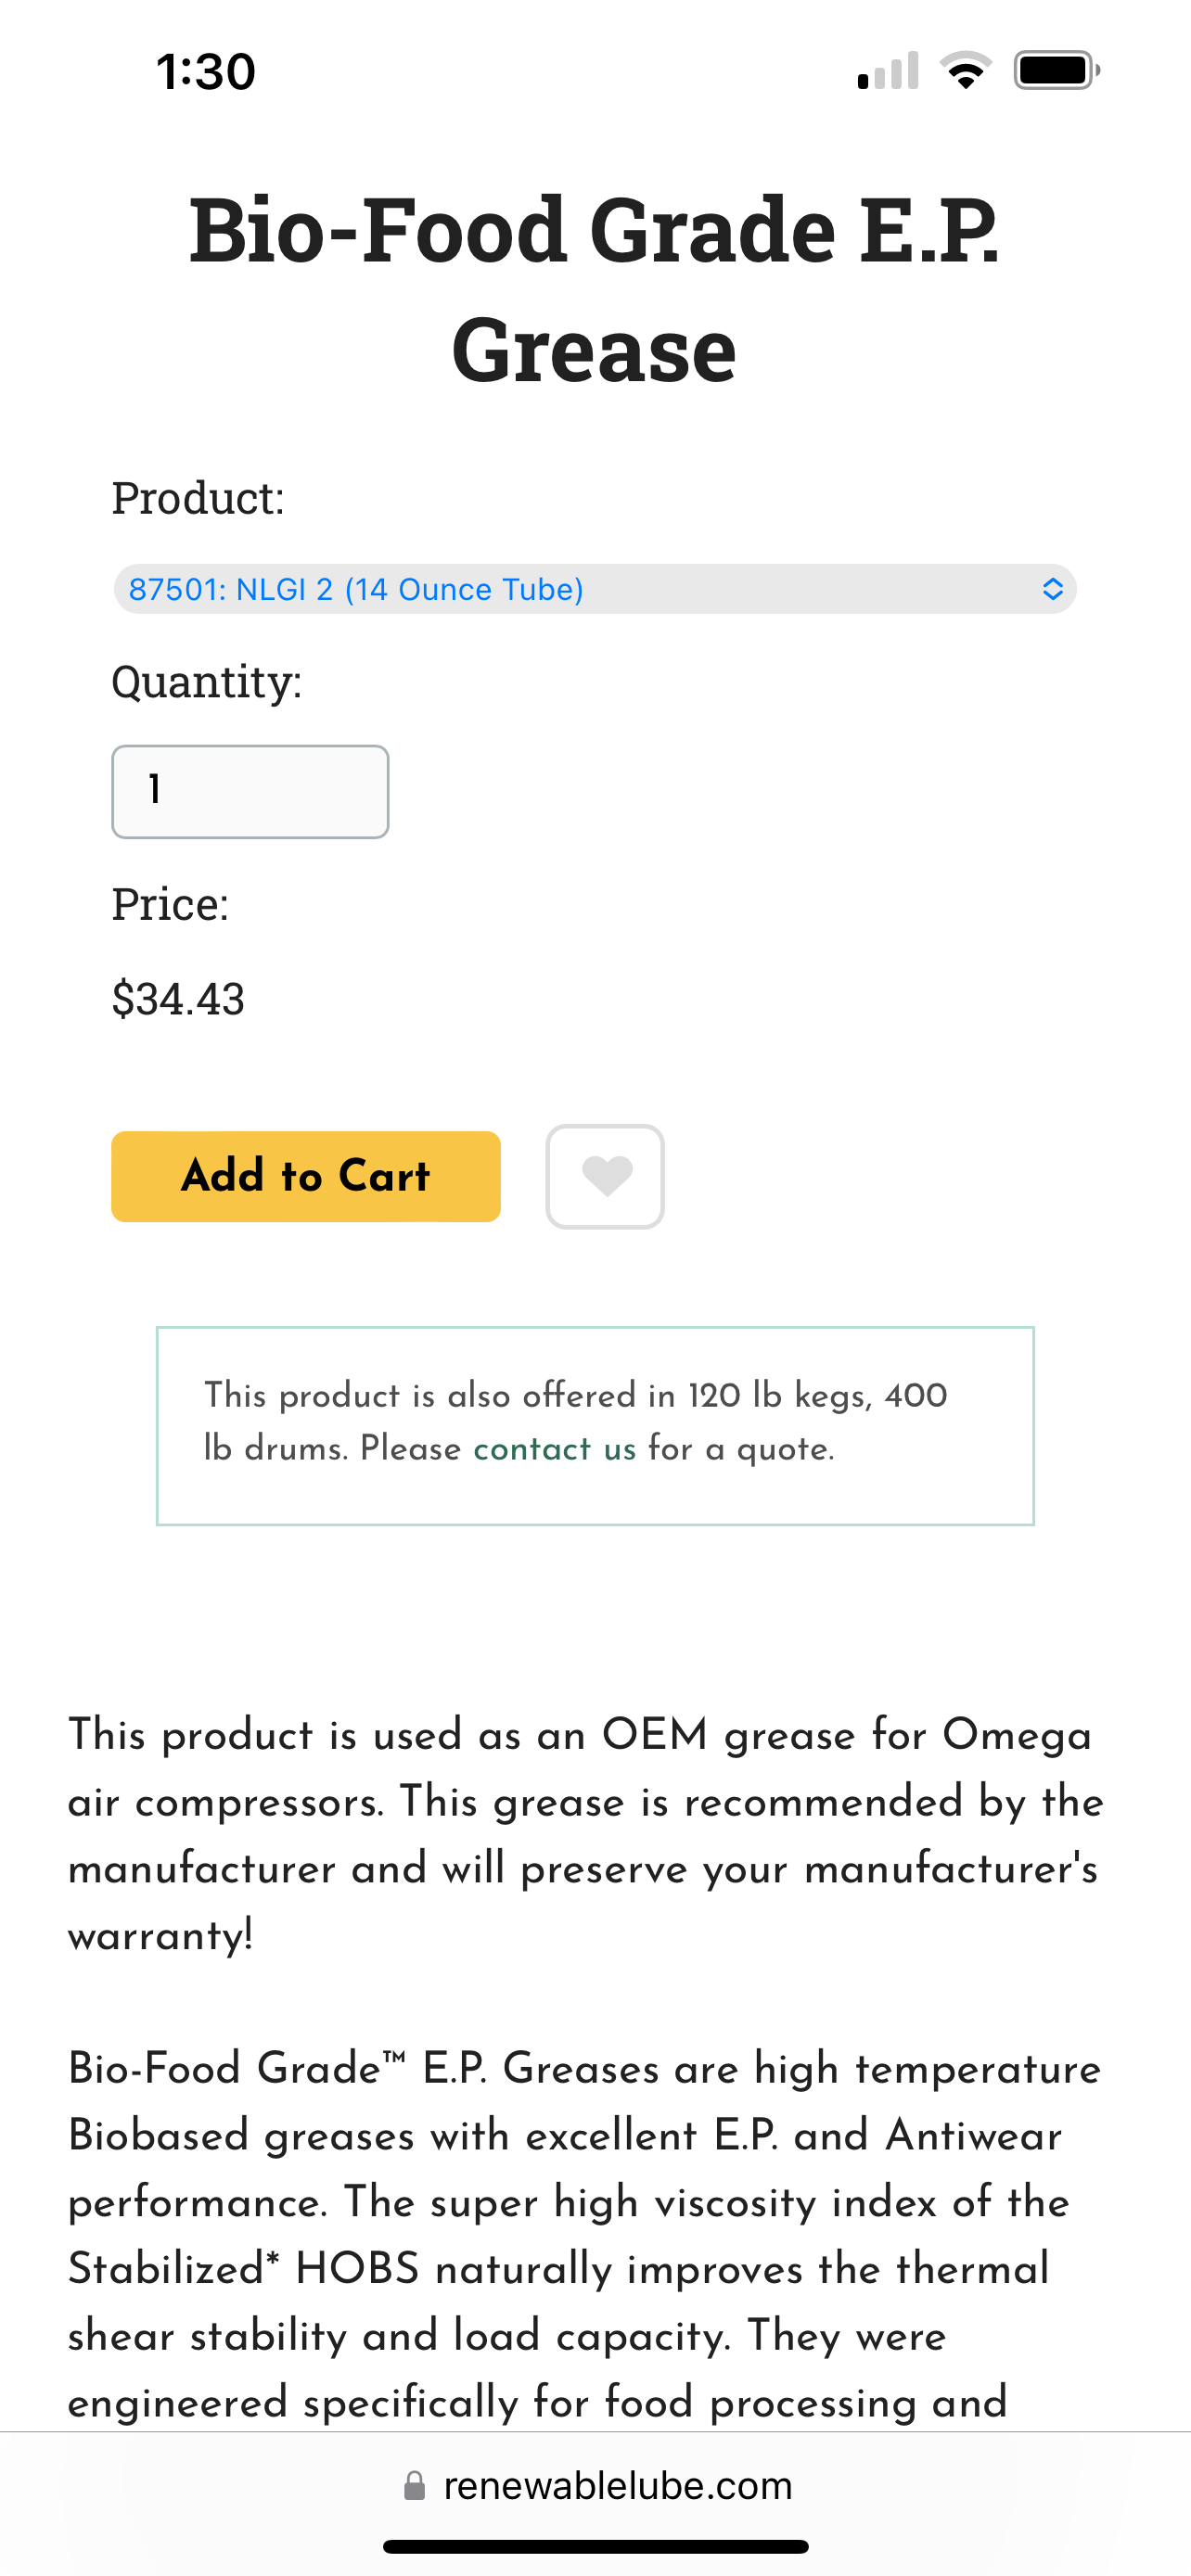Tap the Stabilized HOBS description paragraph
1191x2576 pixels.
point(586,2235)
